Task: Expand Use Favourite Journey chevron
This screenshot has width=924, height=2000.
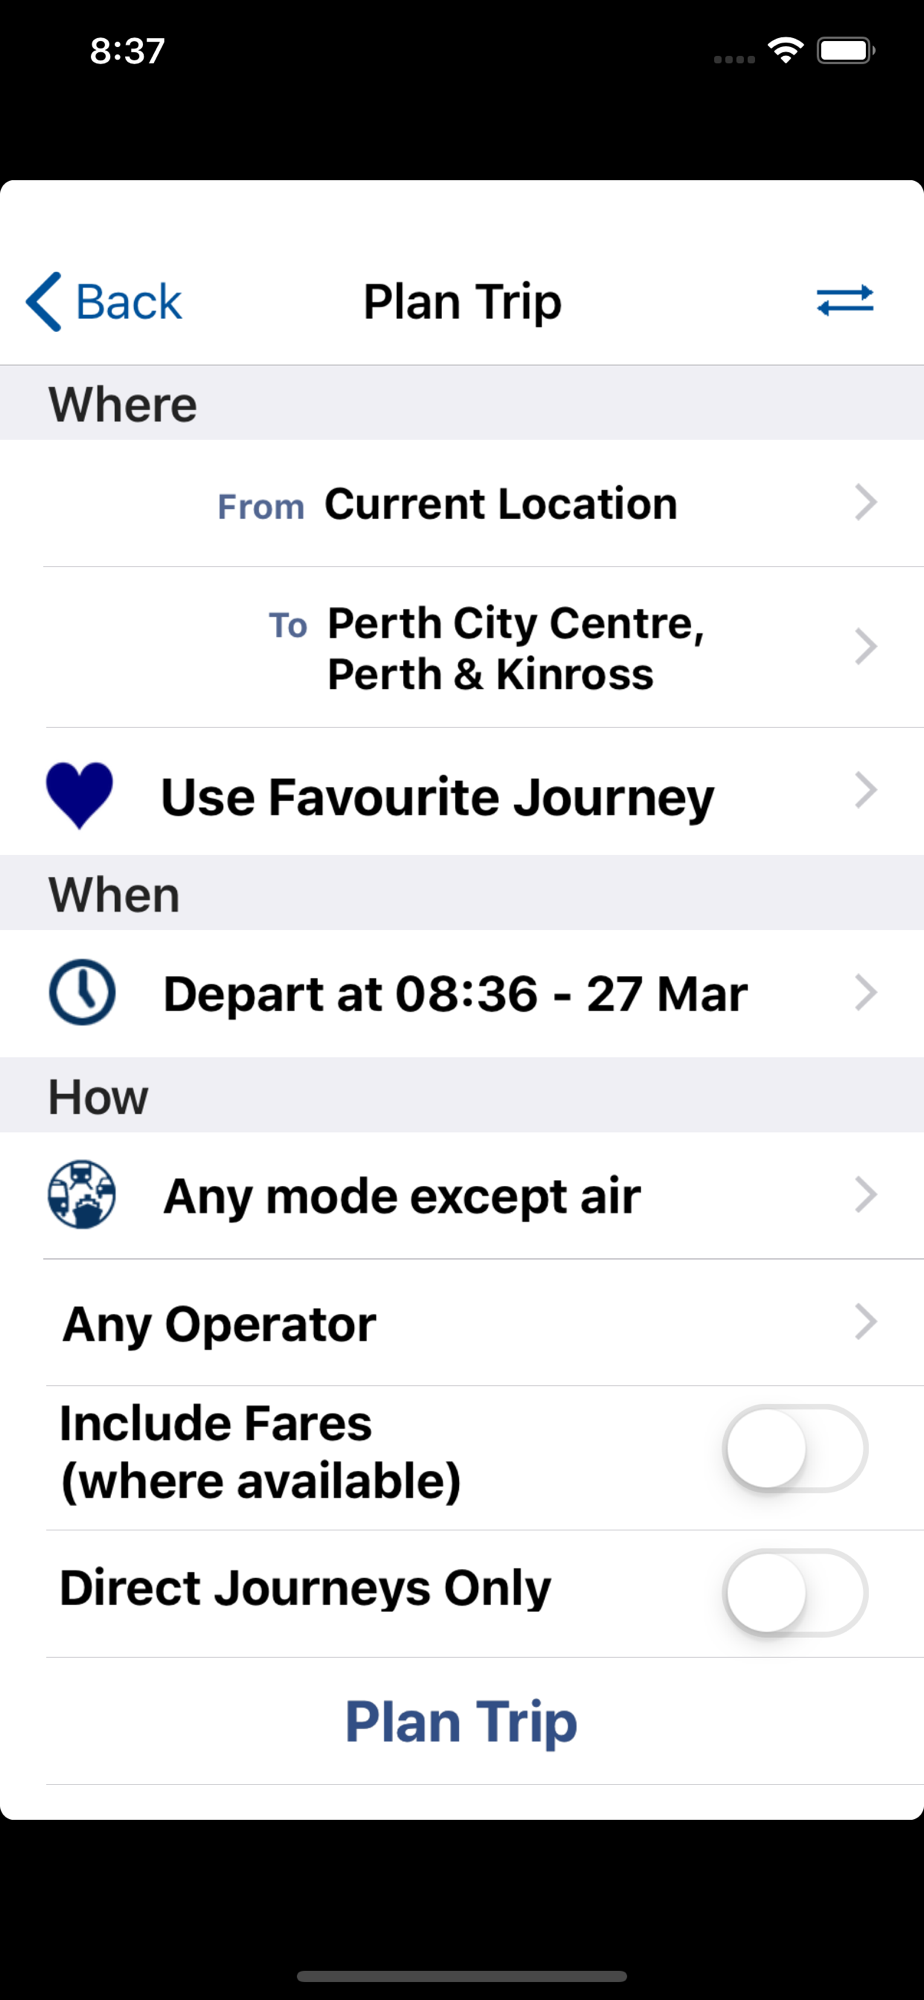Action: (866, 791)
